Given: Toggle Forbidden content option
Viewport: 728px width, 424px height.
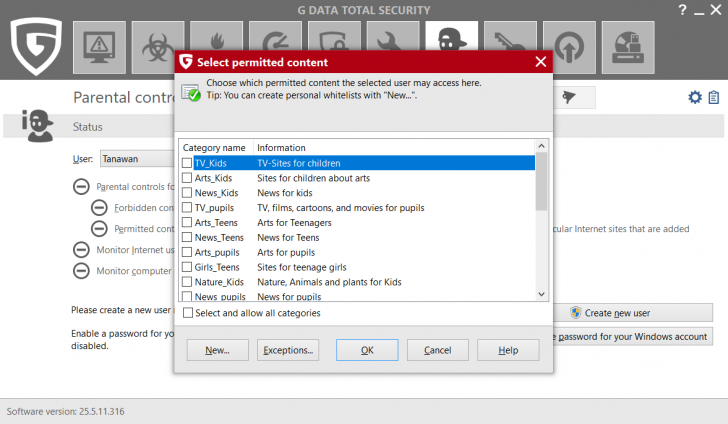Looking at the screenshot, I should click(x=99, y=208).
